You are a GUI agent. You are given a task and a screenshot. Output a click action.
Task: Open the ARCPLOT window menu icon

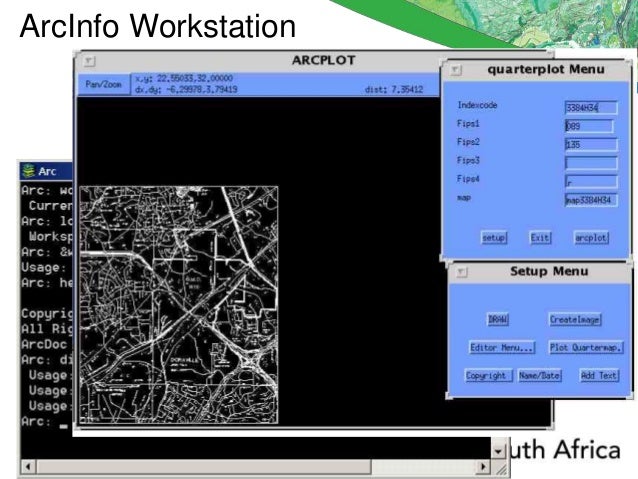(x=89, y=61)
